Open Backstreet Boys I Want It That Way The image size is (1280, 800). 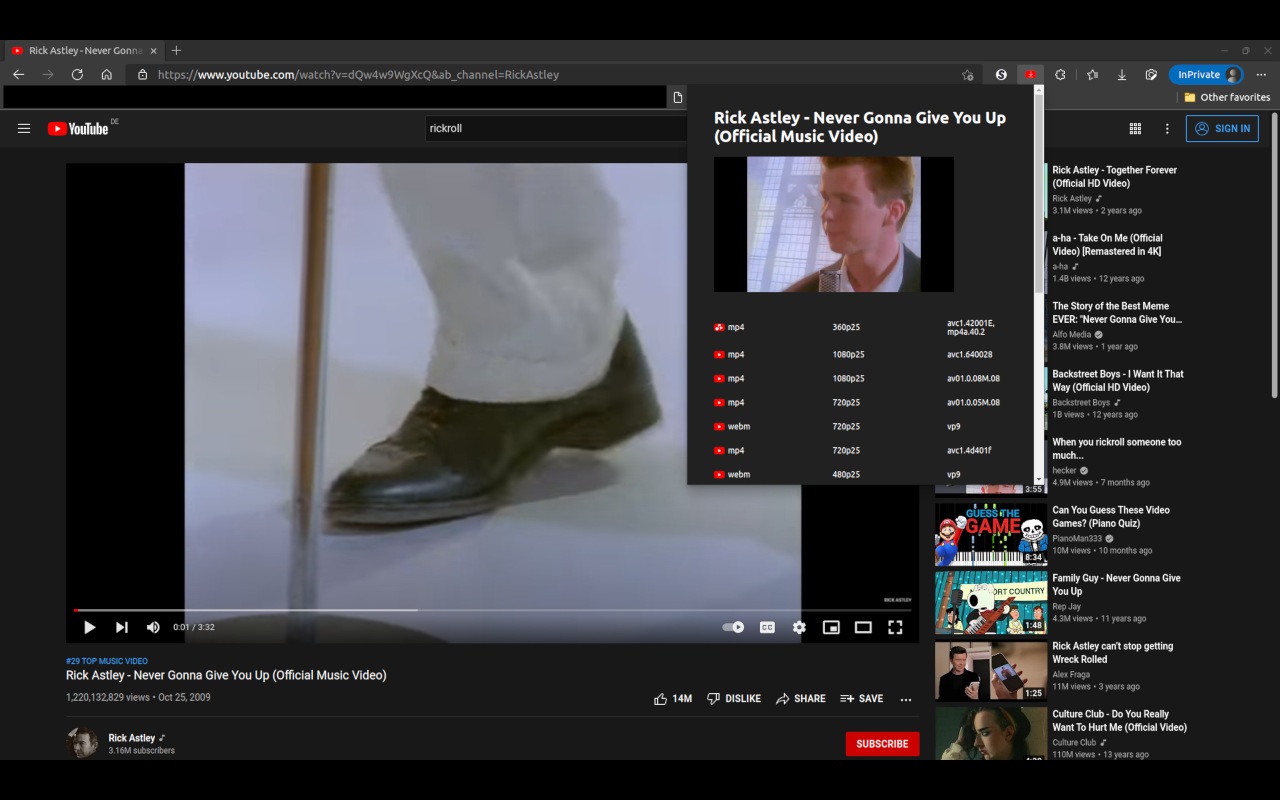click(1117, 380)
